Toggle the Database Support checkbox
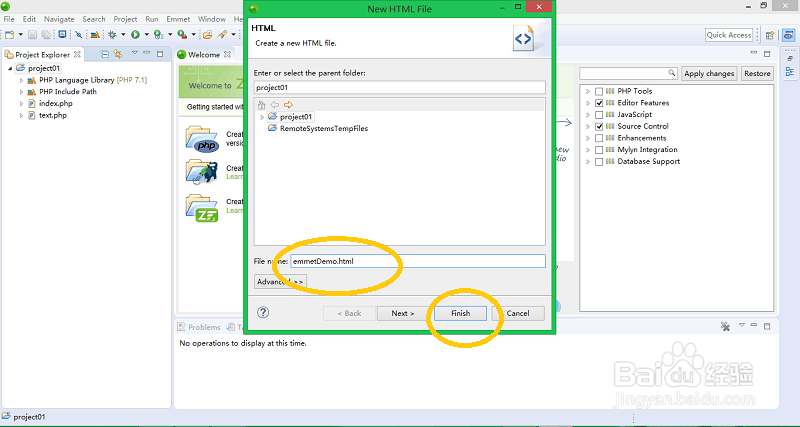Screen dimensions: 800x427 [x=599, y=162]
